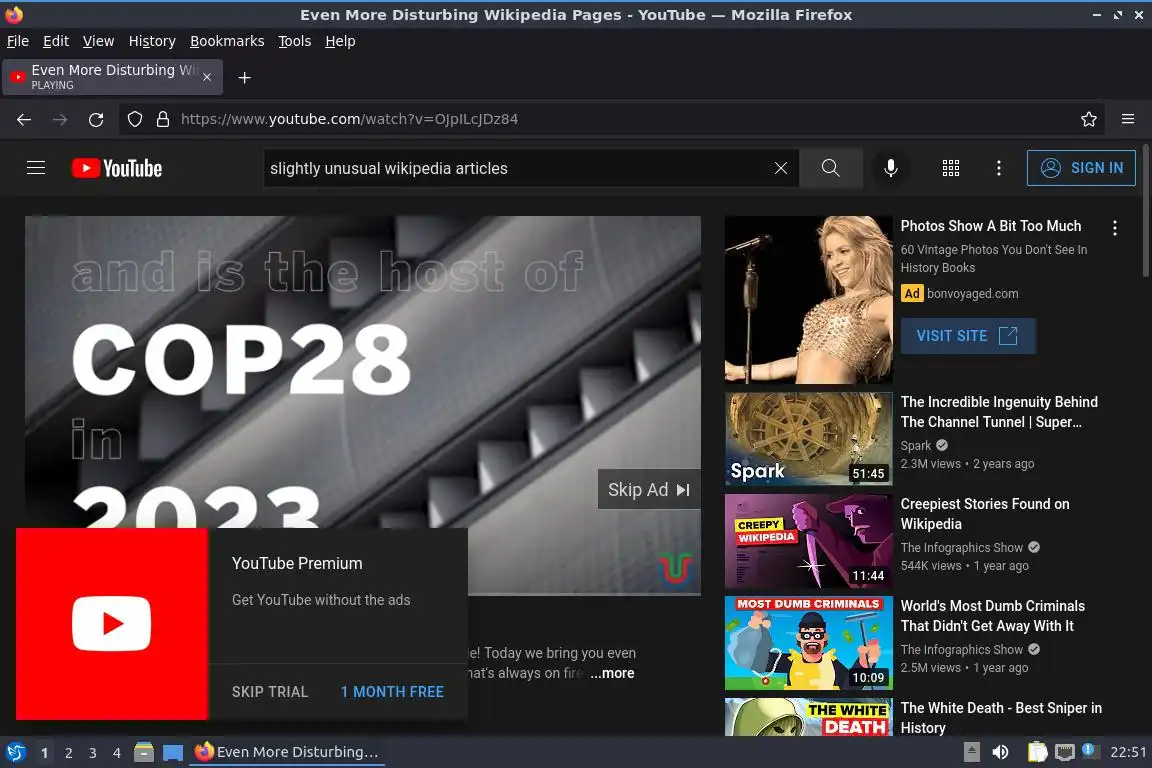Open The Incredible Ingenuity Behind Channel Tunnel title
1152x768 pixels.
999,412
